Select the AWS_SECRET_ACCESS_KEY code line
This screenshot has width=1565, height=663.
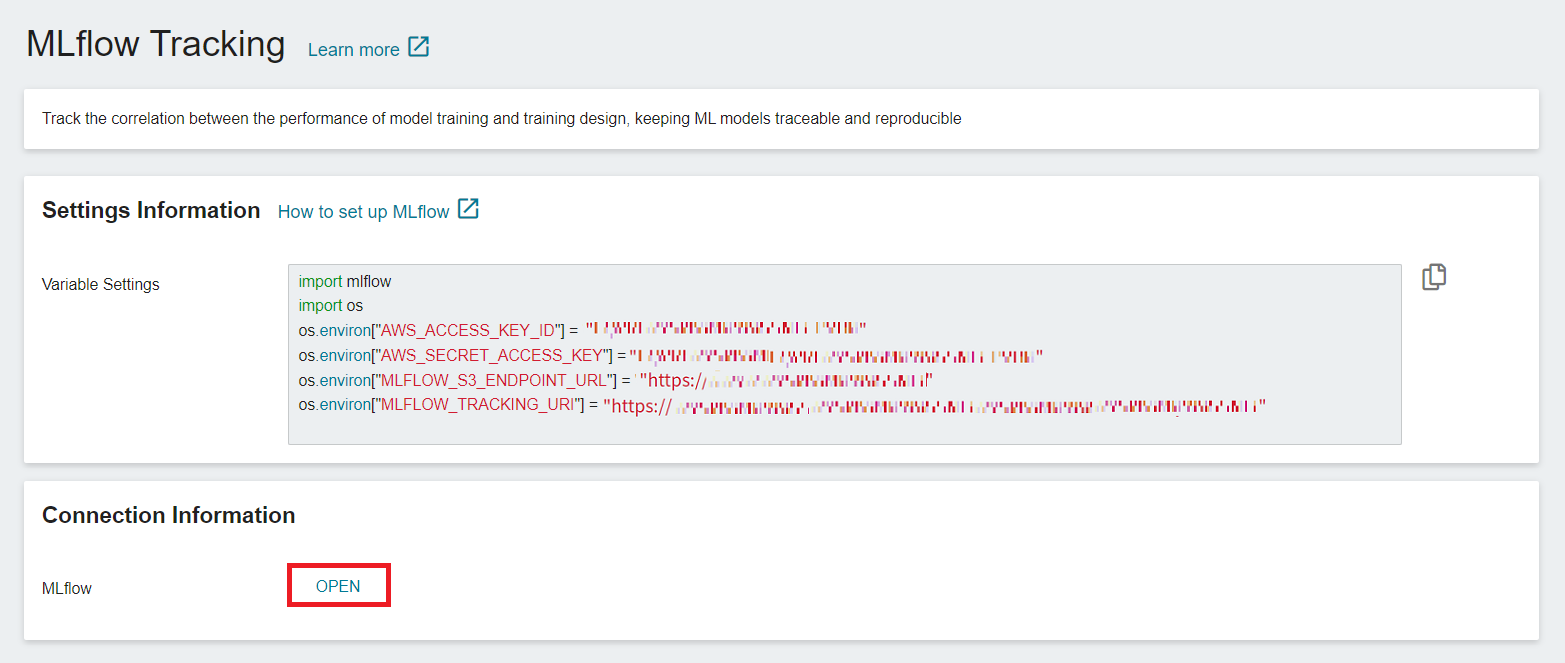[671, 355]
